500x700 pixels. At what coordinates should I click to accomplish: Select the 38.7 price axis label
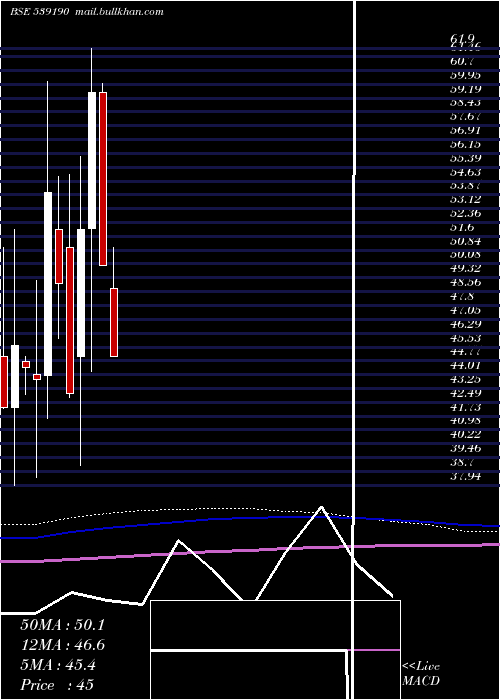462,462
